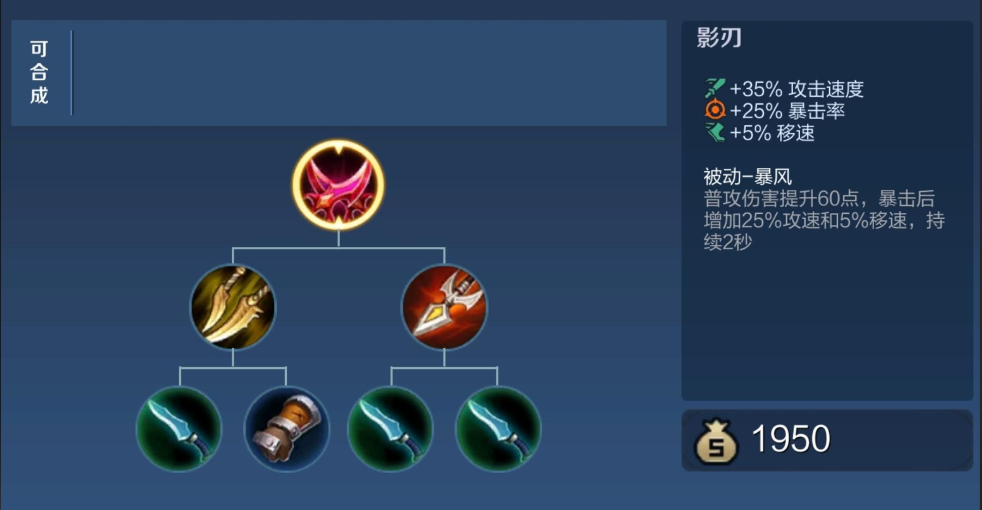The height and width of the screenshot is (510, 982).
Task: Select left dagger beneath the red spear item
Action: (x=391, y=429)
